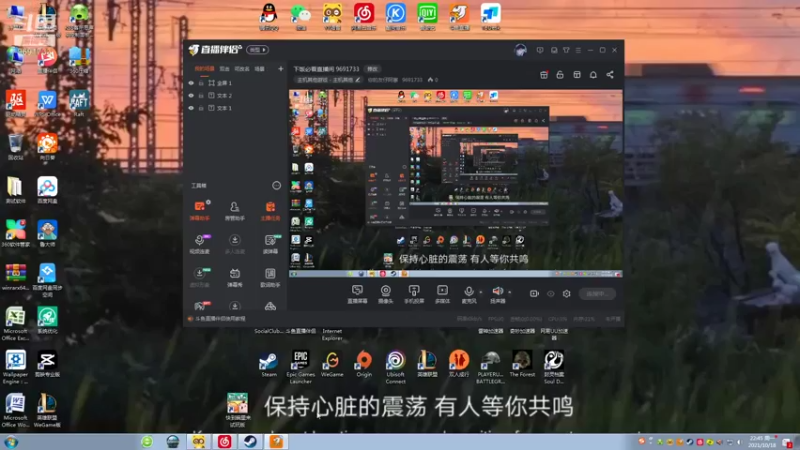Open the 读弹幕 tool with NEW badge
This screenshot has width=800, height=450.
[270, 244]
